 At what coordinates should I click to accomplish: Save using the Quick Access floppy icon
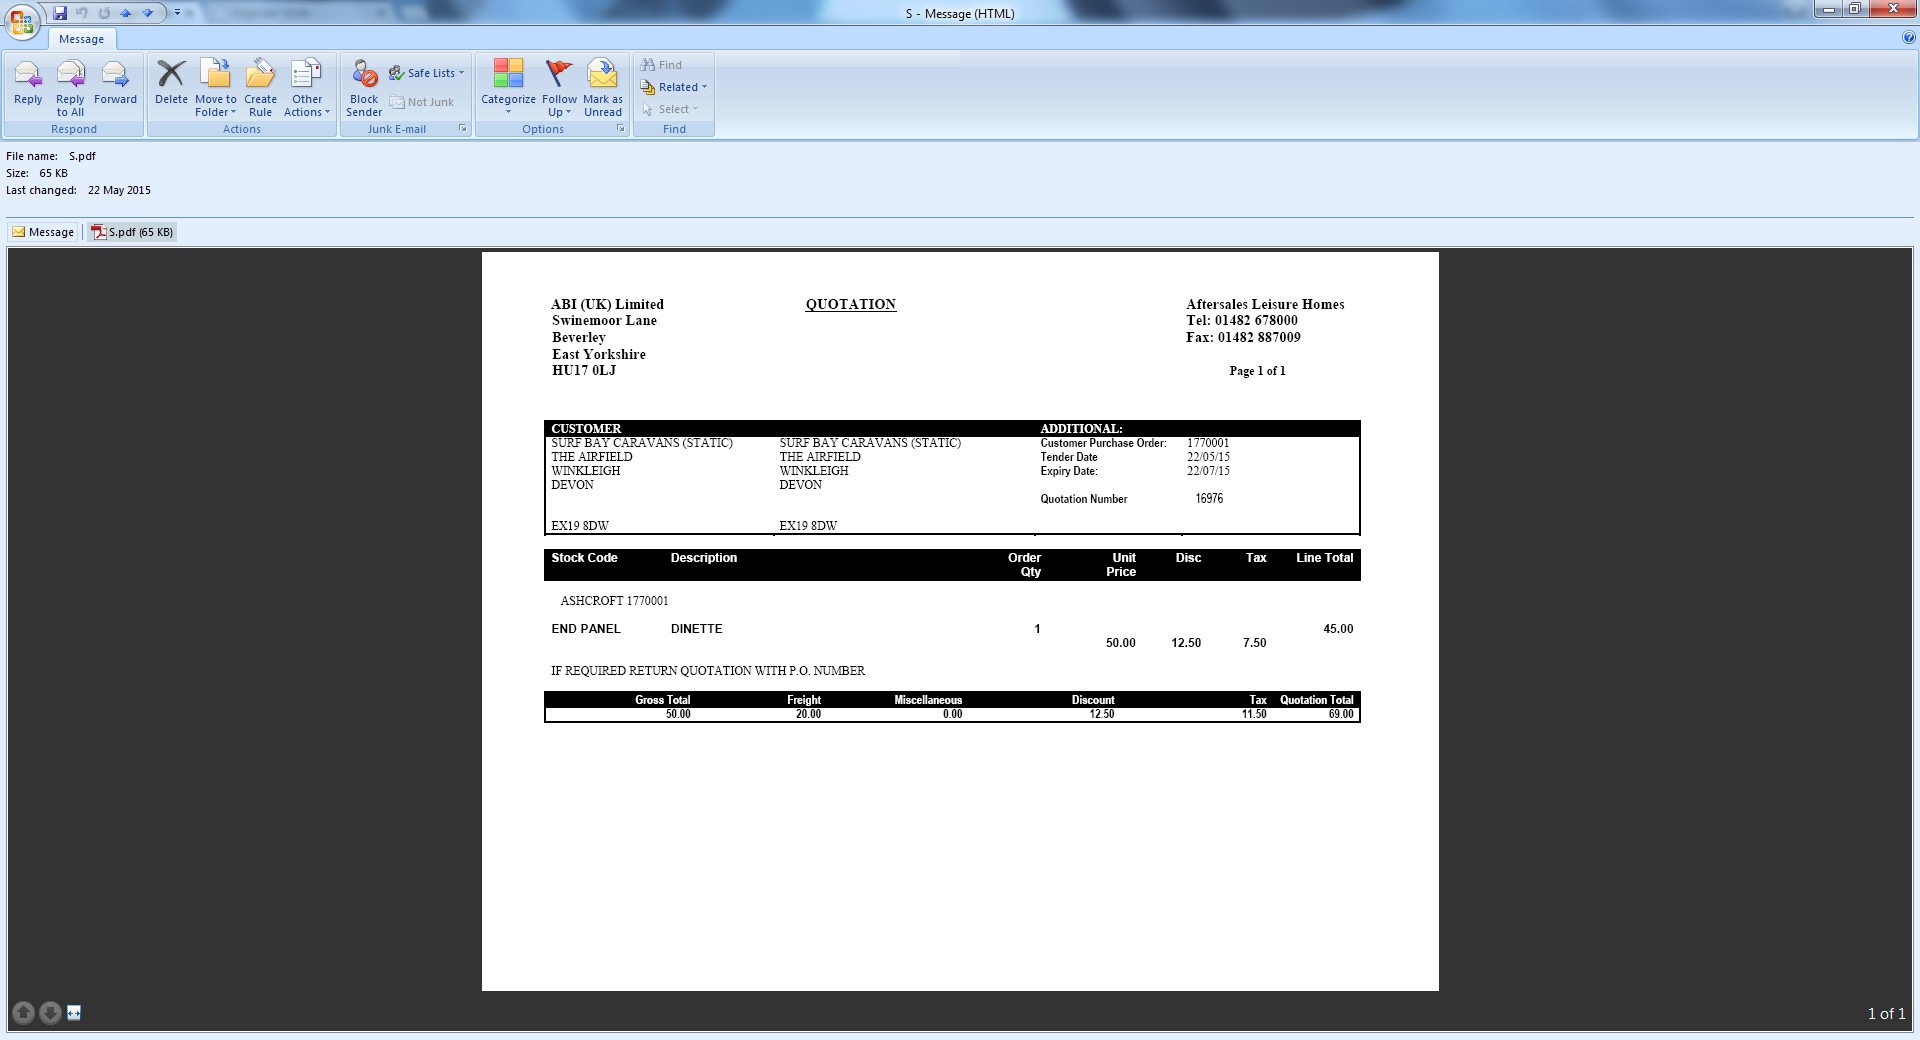(60, 13)
